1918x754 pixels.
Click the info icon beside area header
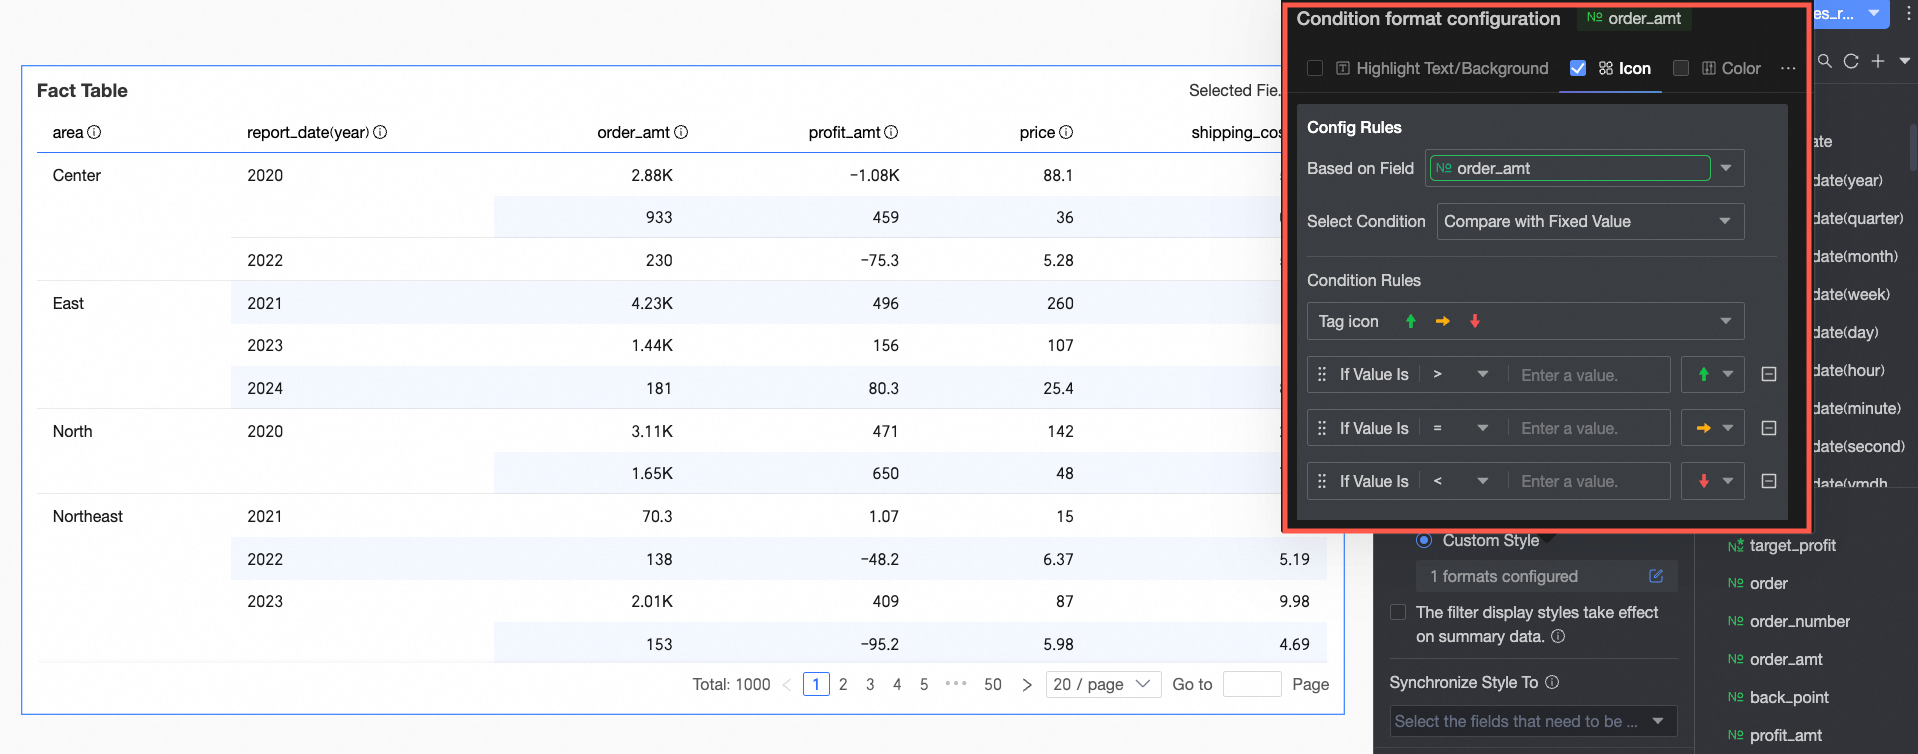[94, 132]
